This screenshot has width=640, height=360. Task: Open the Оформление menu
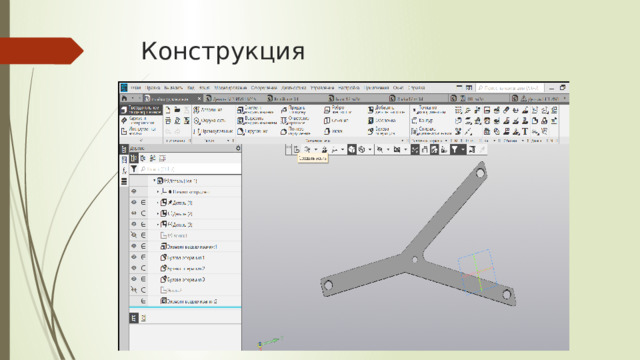tap(264, 88)
